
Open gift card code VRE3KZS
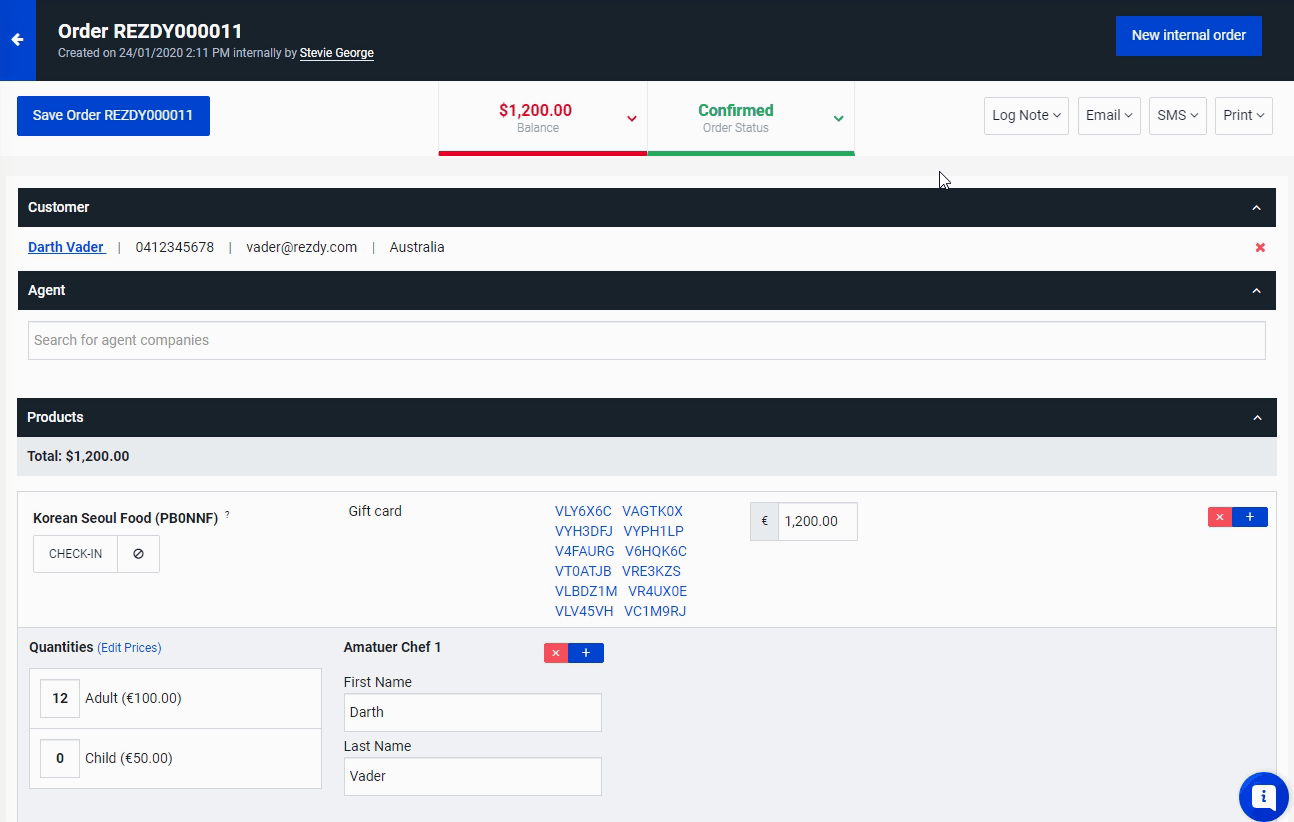[x=651, y=571]
